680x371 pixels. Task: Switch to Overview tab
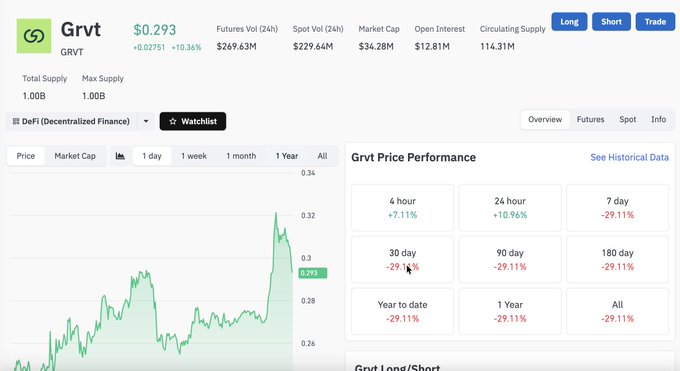pyautogui.click(x=545, y=119)
